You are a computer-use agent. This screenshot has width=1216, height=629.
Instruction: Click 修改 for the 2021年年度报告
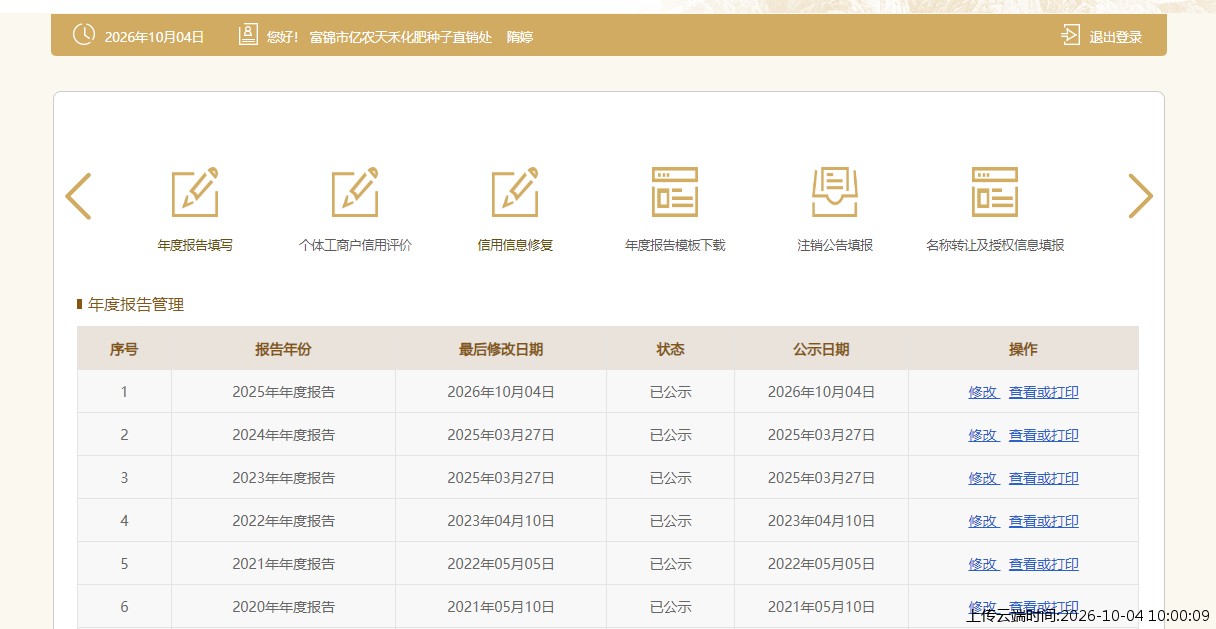984,564
